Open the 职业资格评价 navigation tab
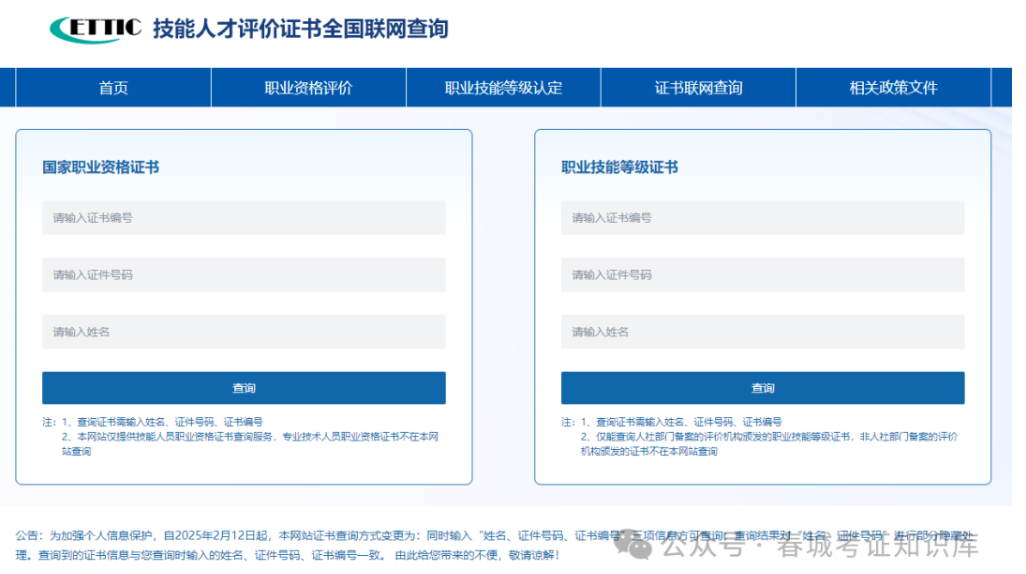This screenshot has height=574, width=1026. tap(308, 88)
